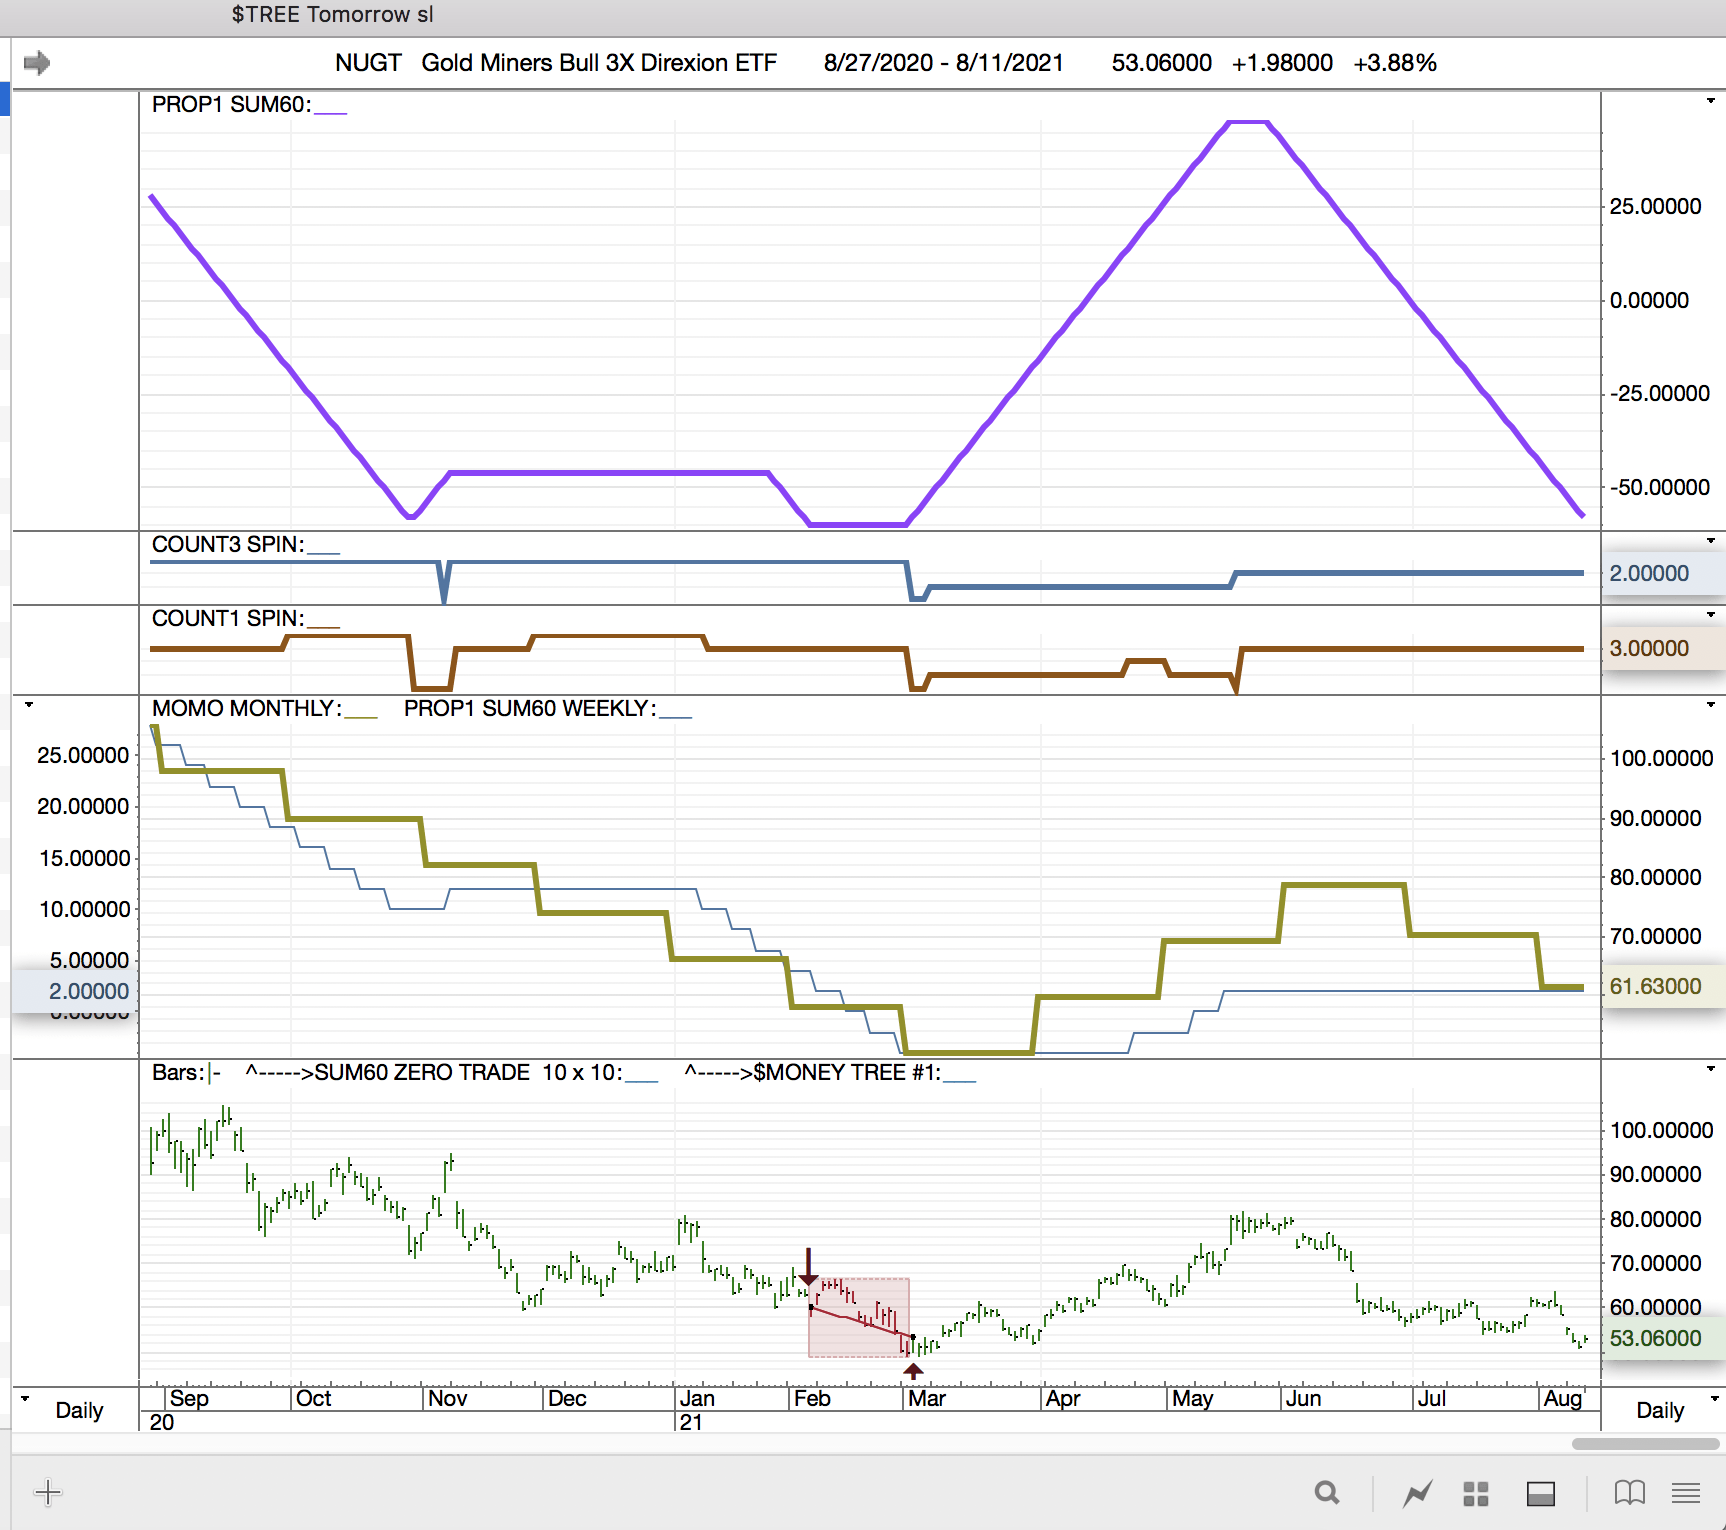Open the Daily period dropdown at bottom right
This screenshot has width=1726, height=1530.
[x=1714, y=1399]
